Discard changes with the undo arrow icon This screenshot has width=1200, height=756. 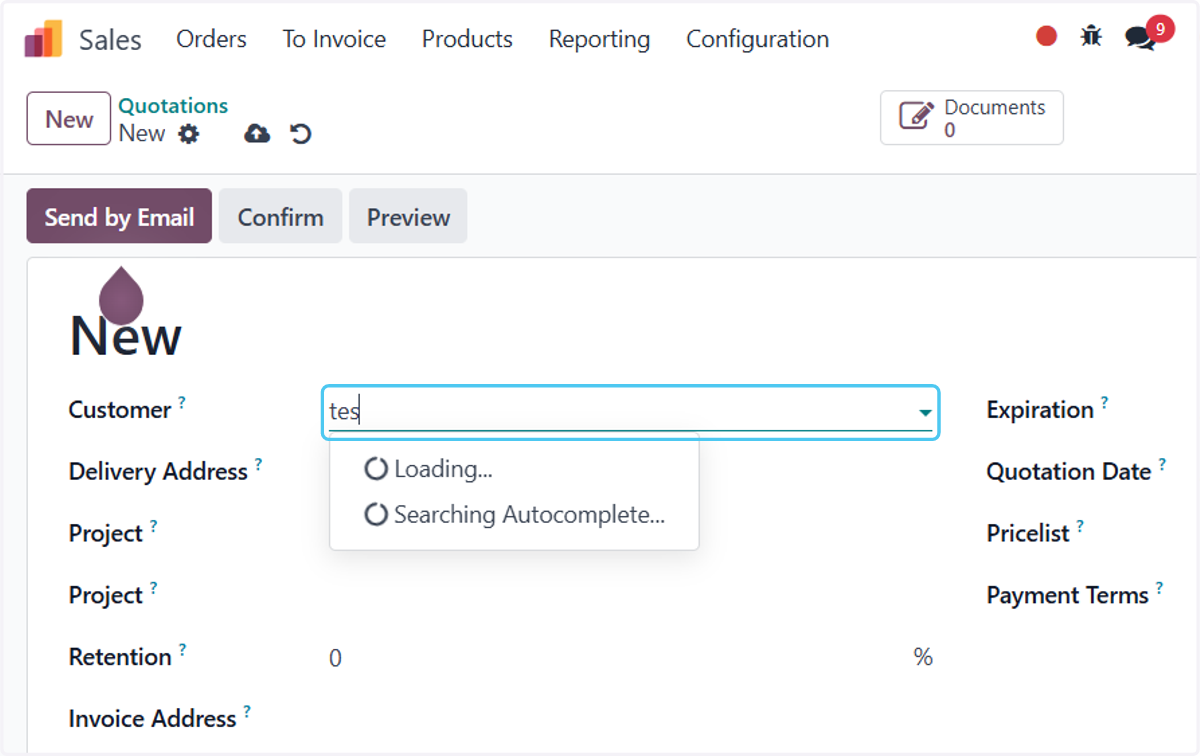[301, 134]
